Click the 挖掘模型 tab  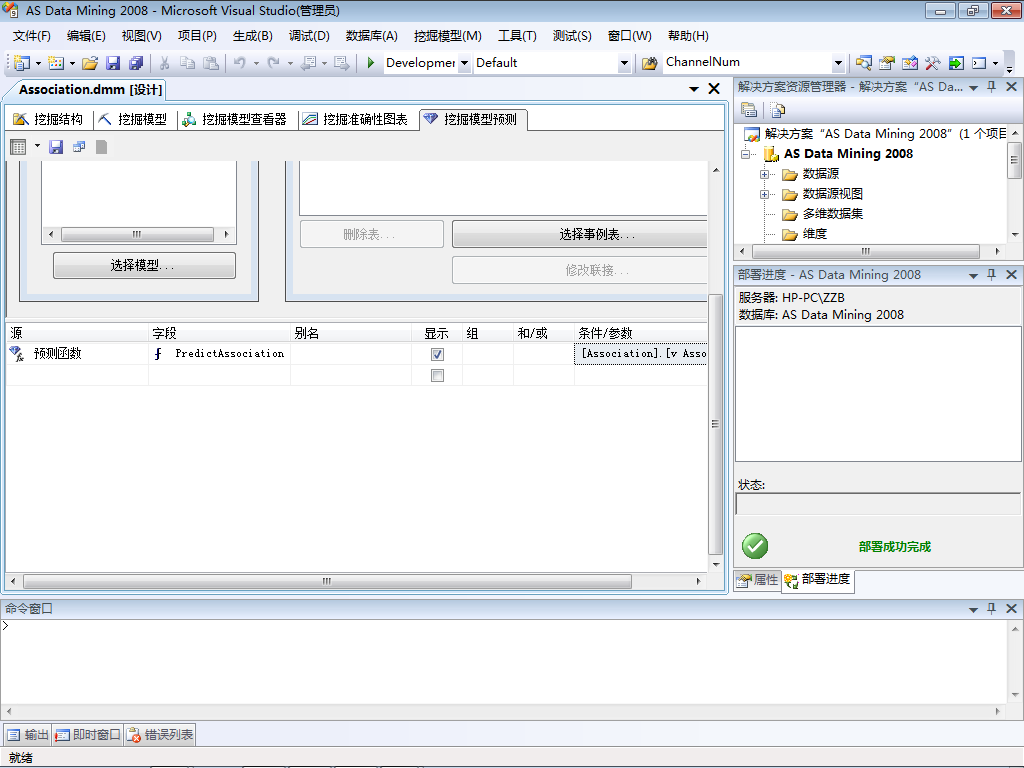[134, 119]
